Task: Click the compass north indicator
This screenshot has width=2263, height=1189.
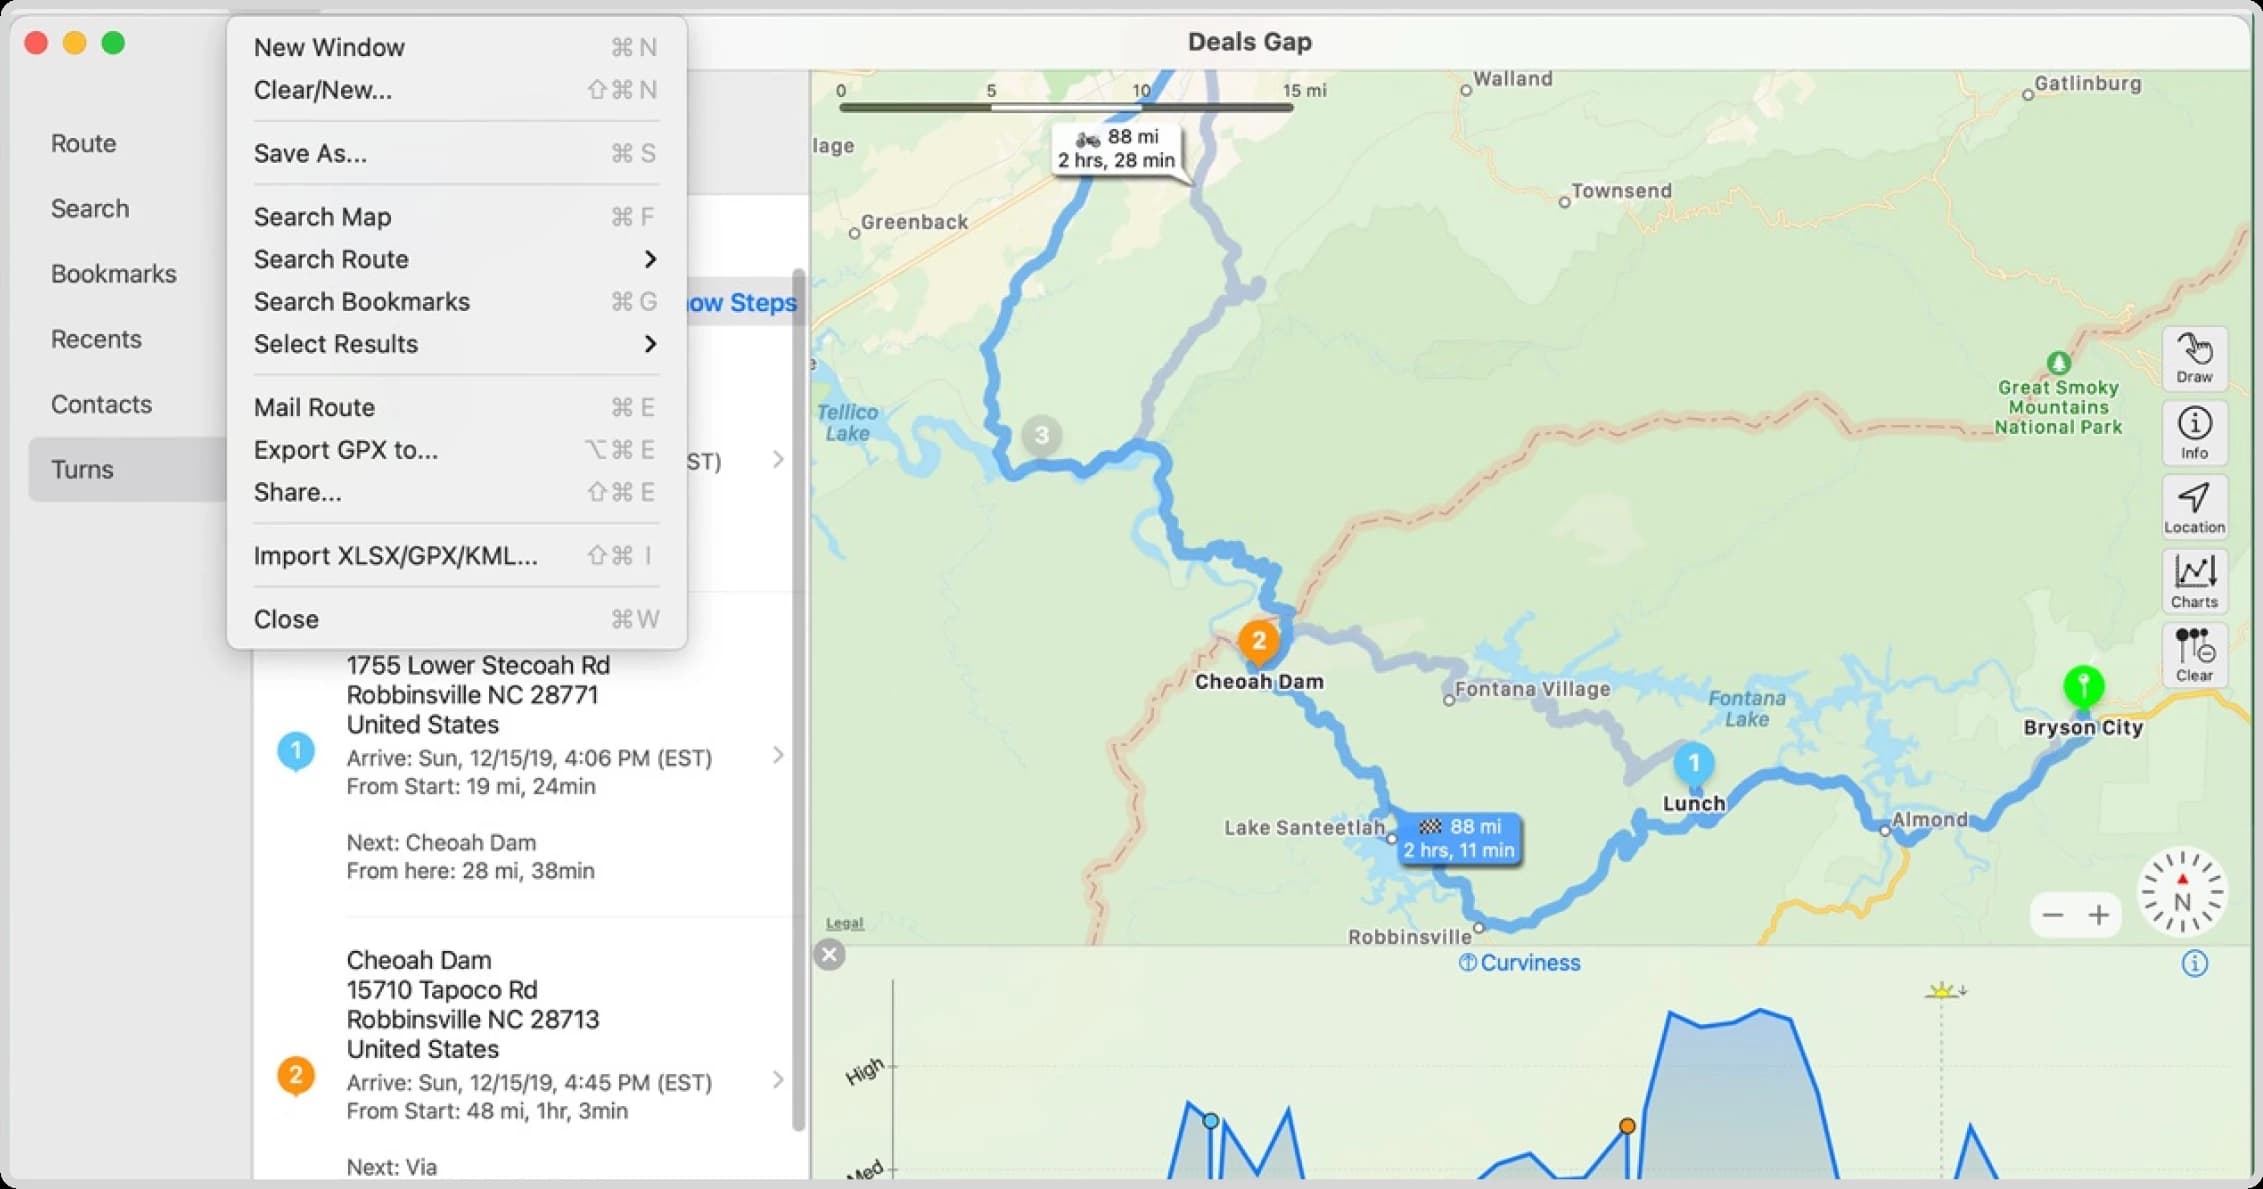Action: pyautogui.click(x=2182, y=892)
